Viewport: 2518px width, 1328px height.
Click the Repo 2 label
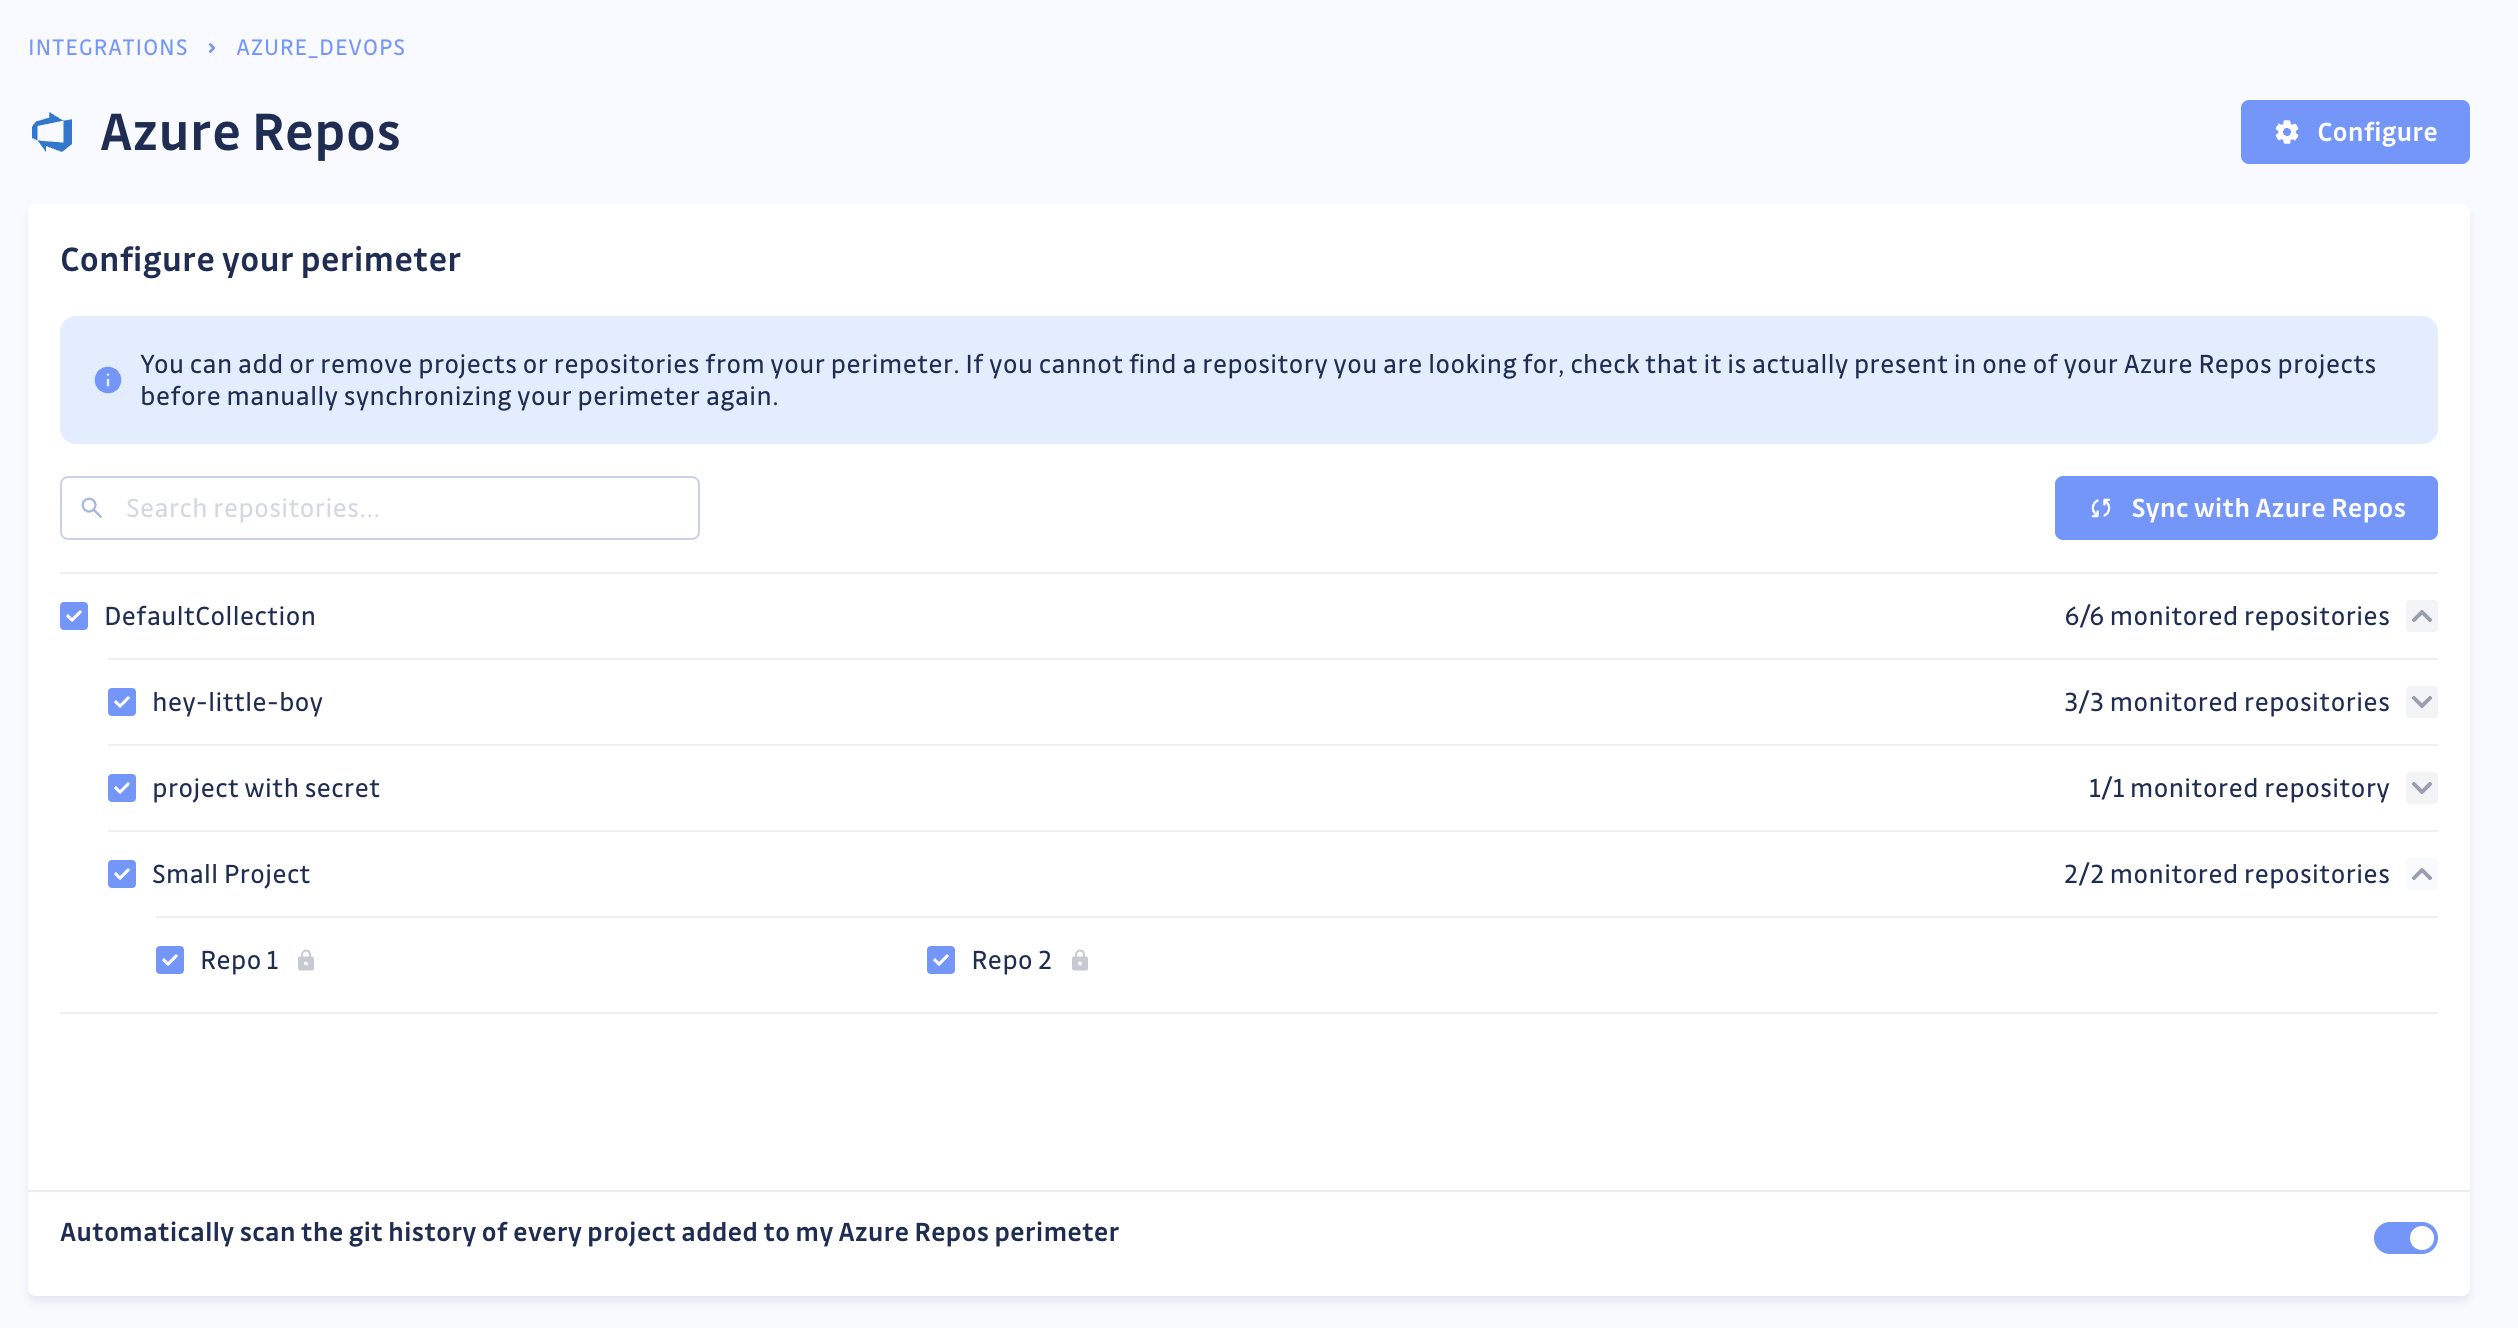pyautogui.click(x=1012, y=960)
